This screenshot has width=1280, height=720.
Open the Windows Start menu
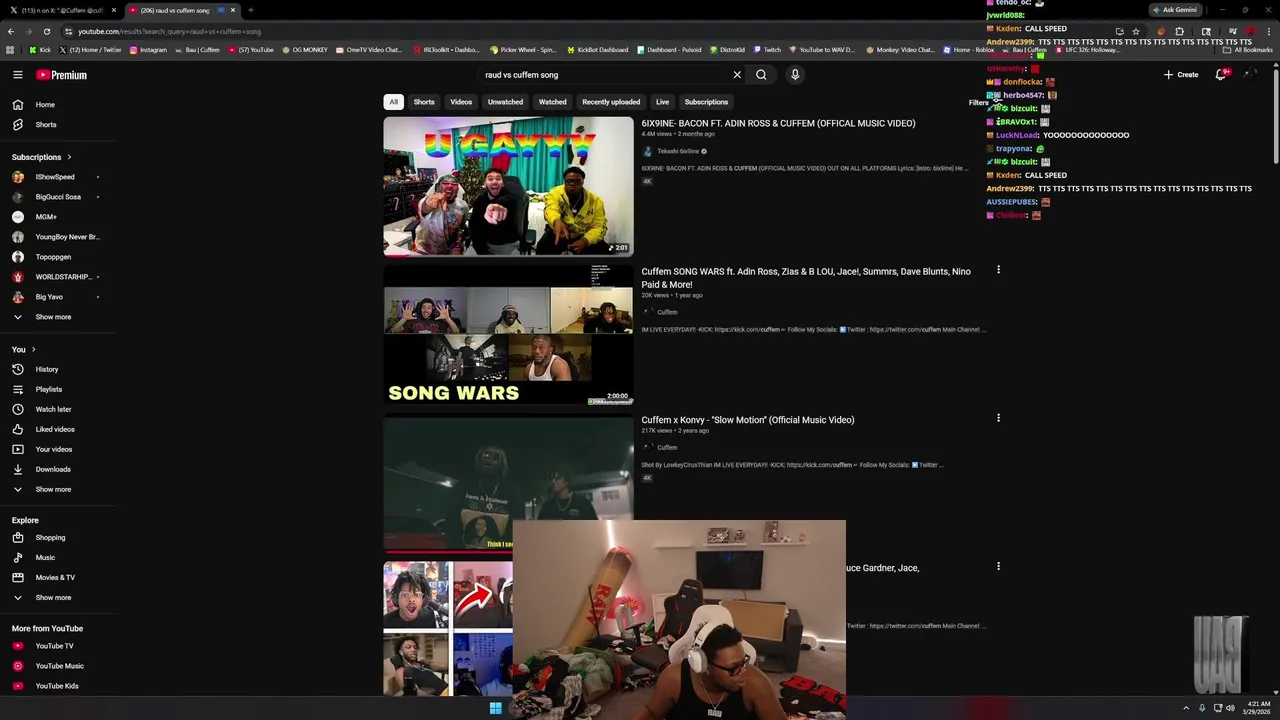pyautogui.click(x=495, y=708)
